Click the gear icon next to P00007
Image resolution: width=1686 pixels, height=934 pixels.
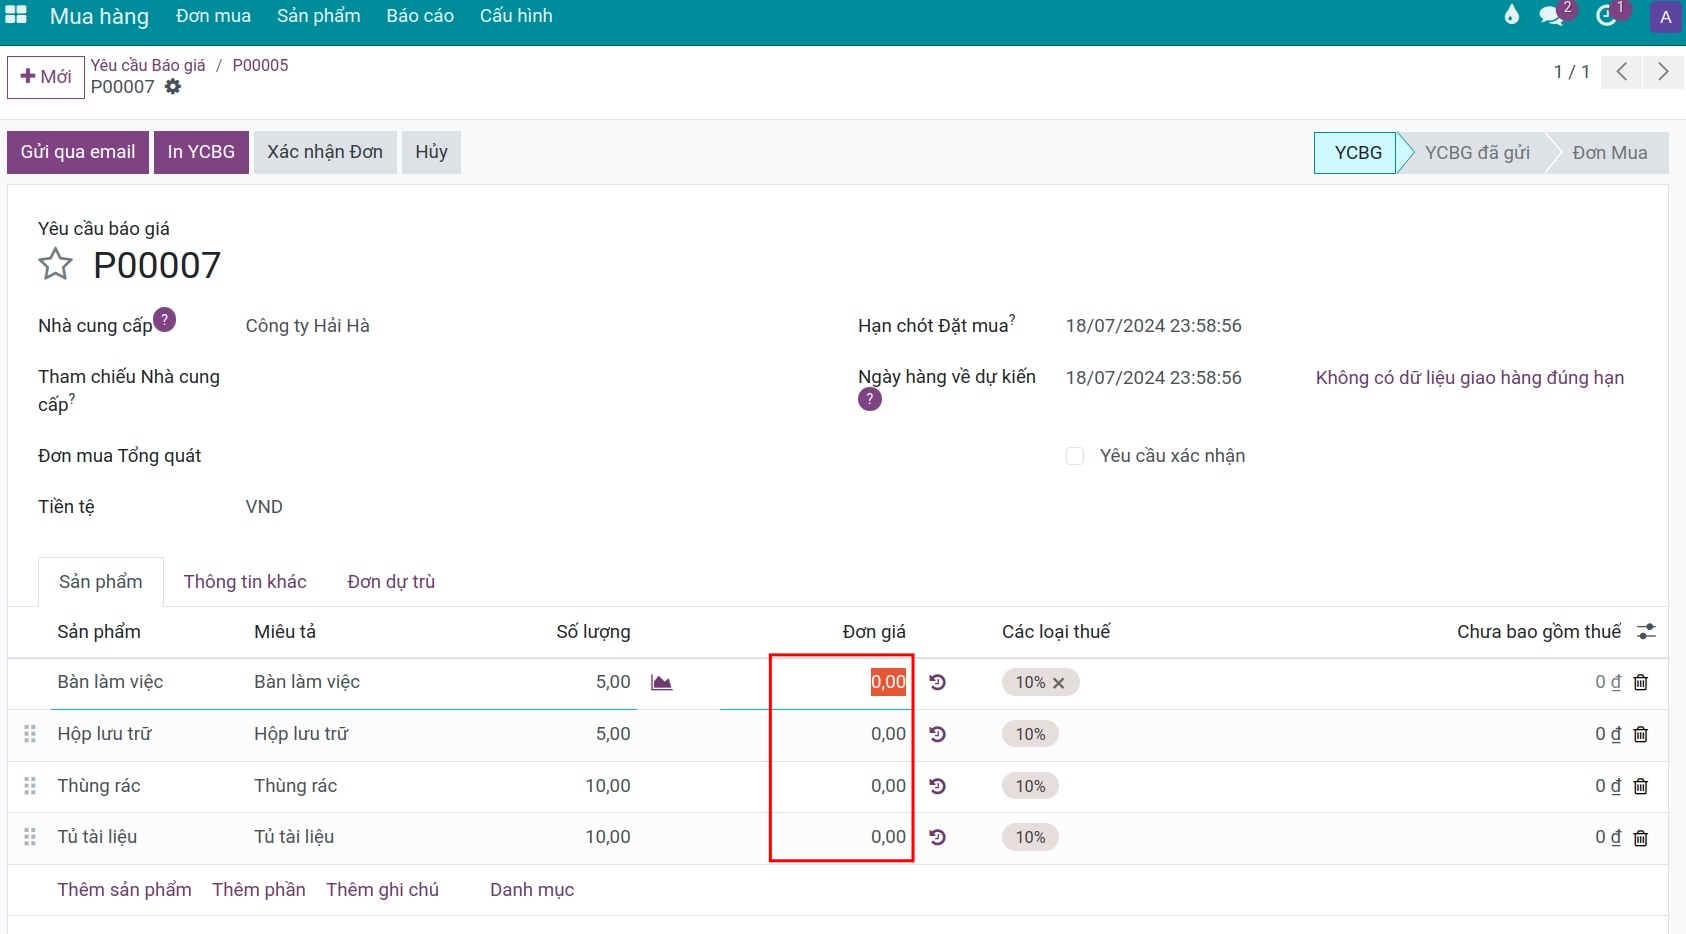click(173, 87)
